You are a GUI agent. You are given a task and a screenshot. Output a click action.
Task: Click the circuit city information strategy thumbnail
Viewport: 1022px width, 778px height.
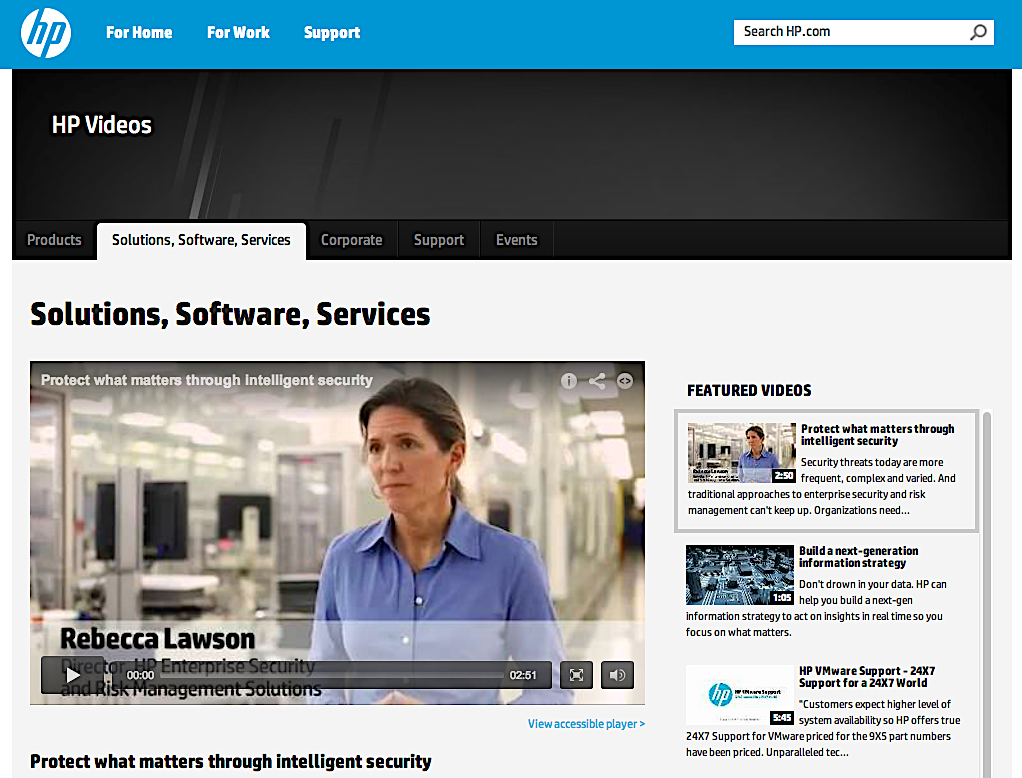740,575
